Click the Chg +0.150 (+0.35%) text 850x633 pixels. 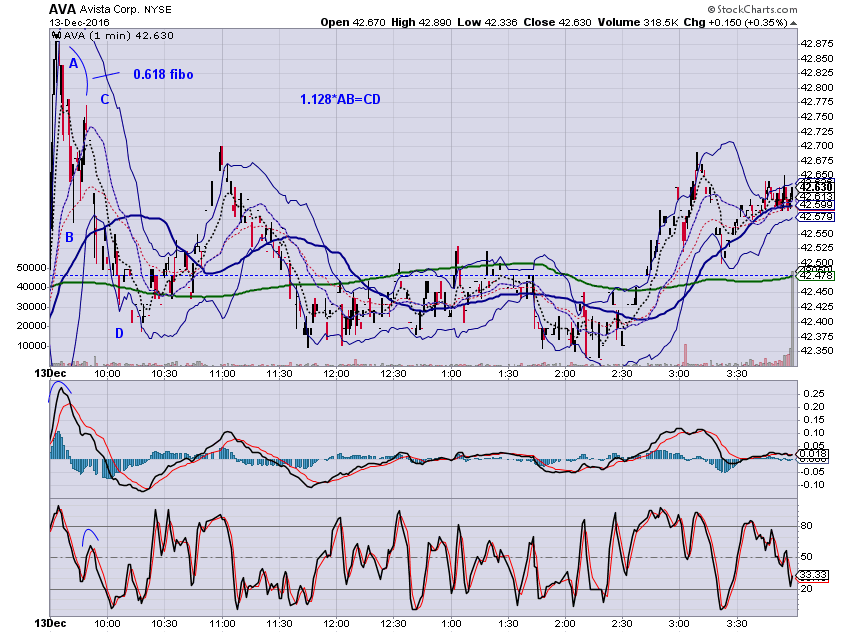click(735, 22)
